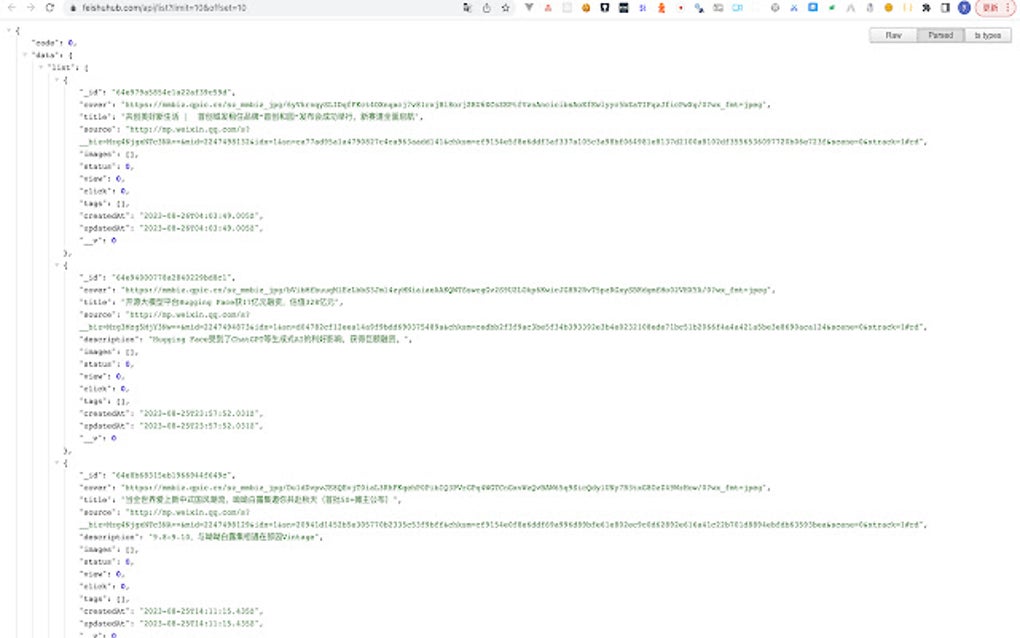Screen dimensions: 1020x638
Task: Collapse the "data" object node
Action: [x=25, y=55]
